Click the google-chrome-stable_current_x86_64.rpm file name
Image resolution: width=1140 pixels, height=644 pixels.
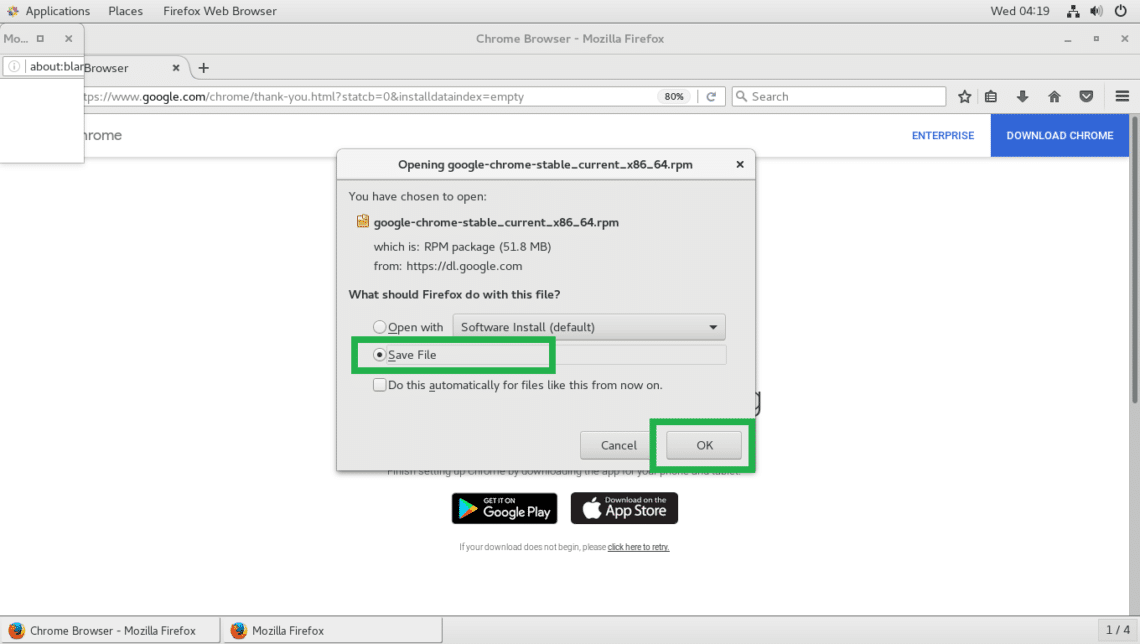tap(496, 222)
